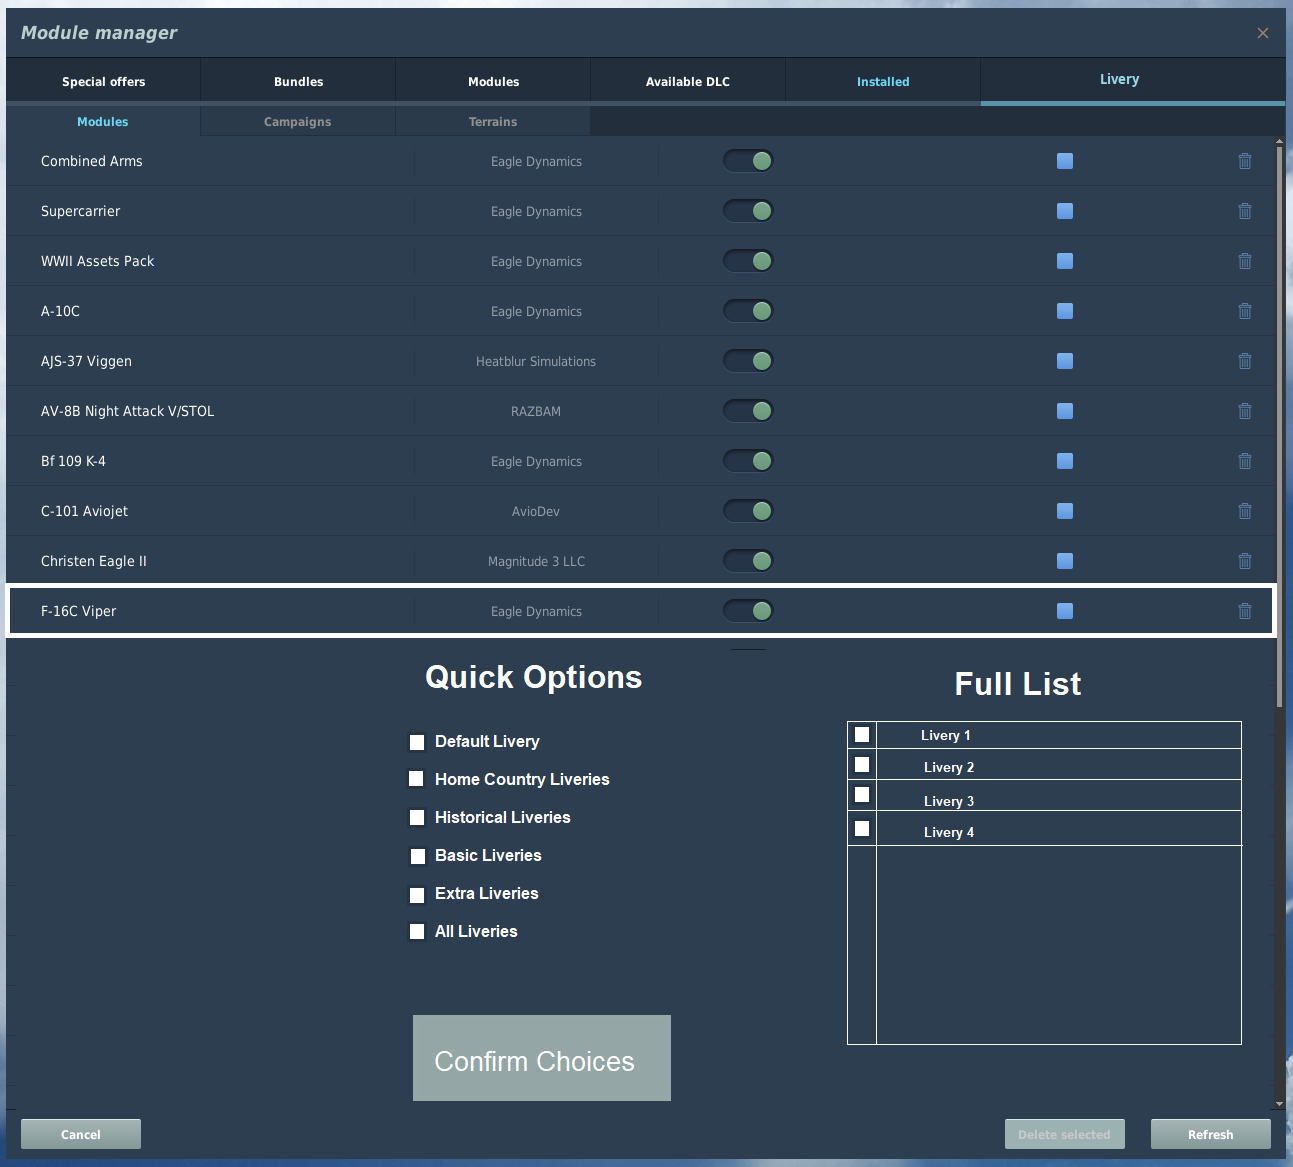Click trash icon for AV-8B Night Attack
This screenshot has width=1293, height=1167.
(x=1245, y=411)
